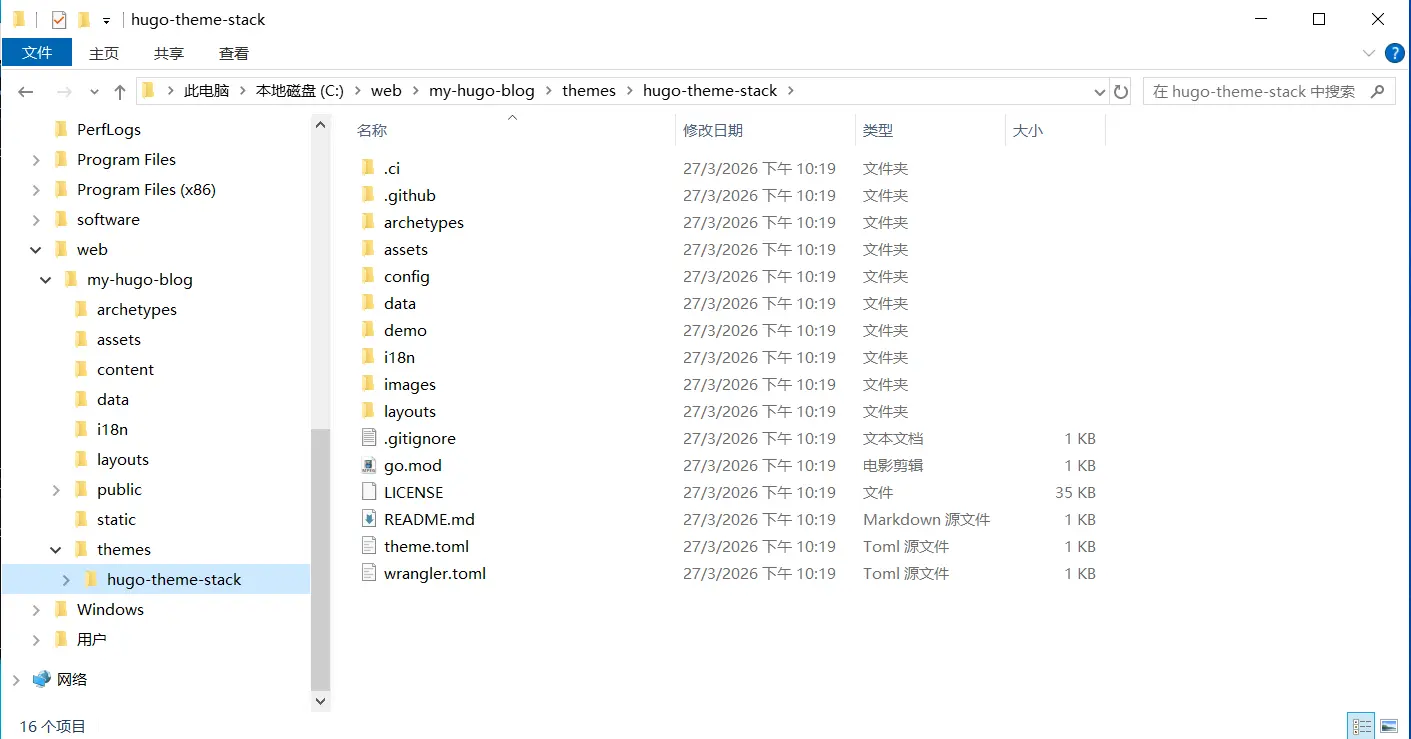Click the search magnifier icon

(1377, 91)
